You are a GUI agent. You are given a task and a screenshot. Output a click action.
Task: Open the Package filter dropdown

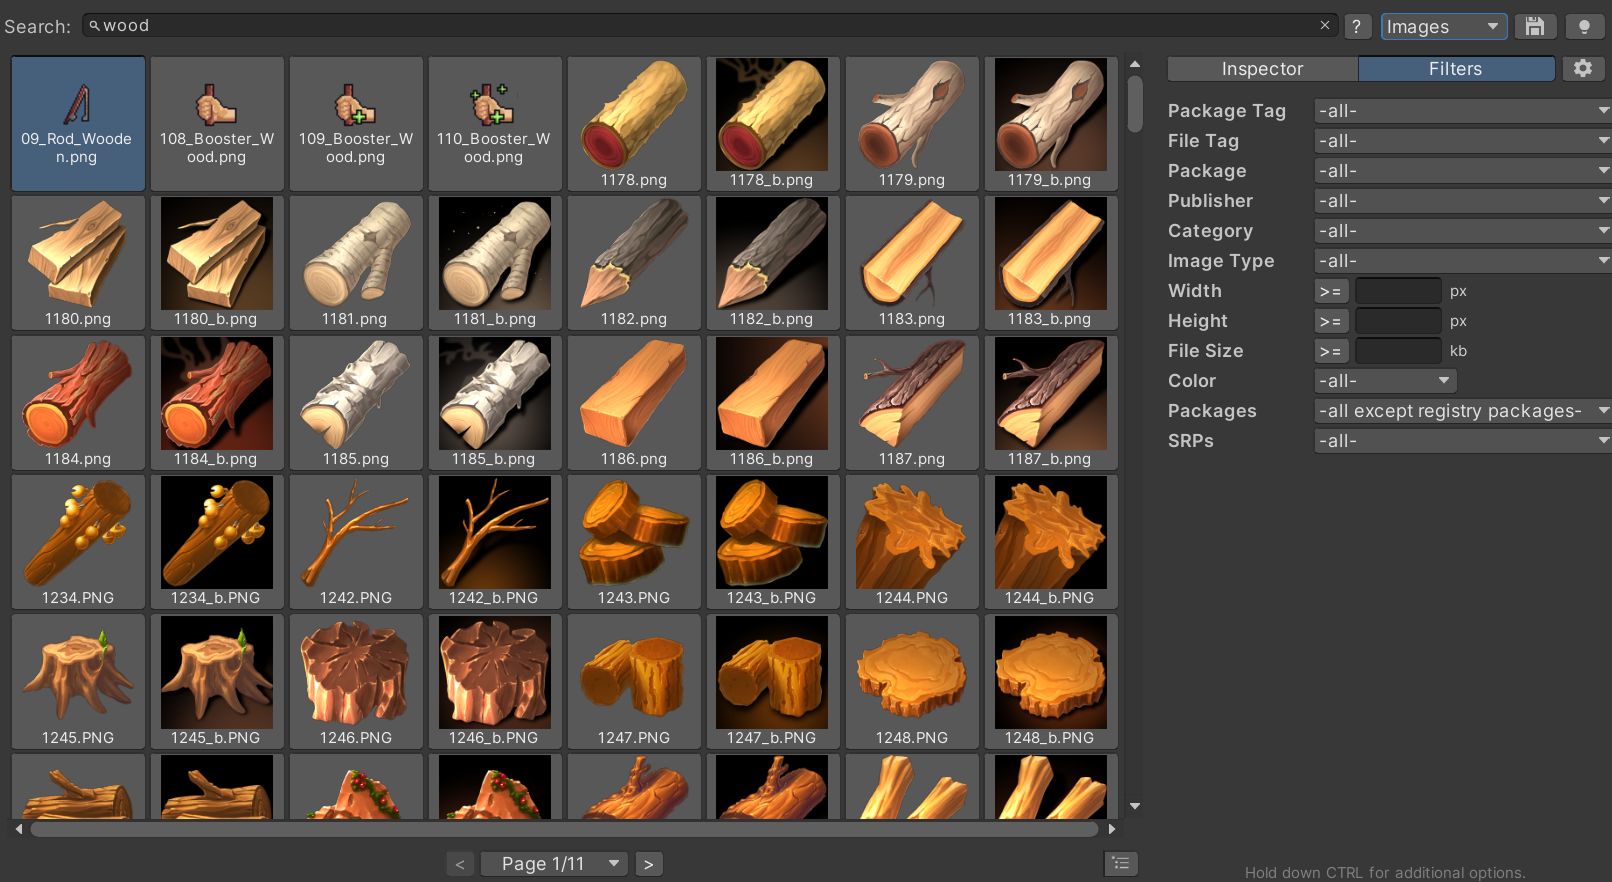pyautogui.click(x=1462, y=171)
